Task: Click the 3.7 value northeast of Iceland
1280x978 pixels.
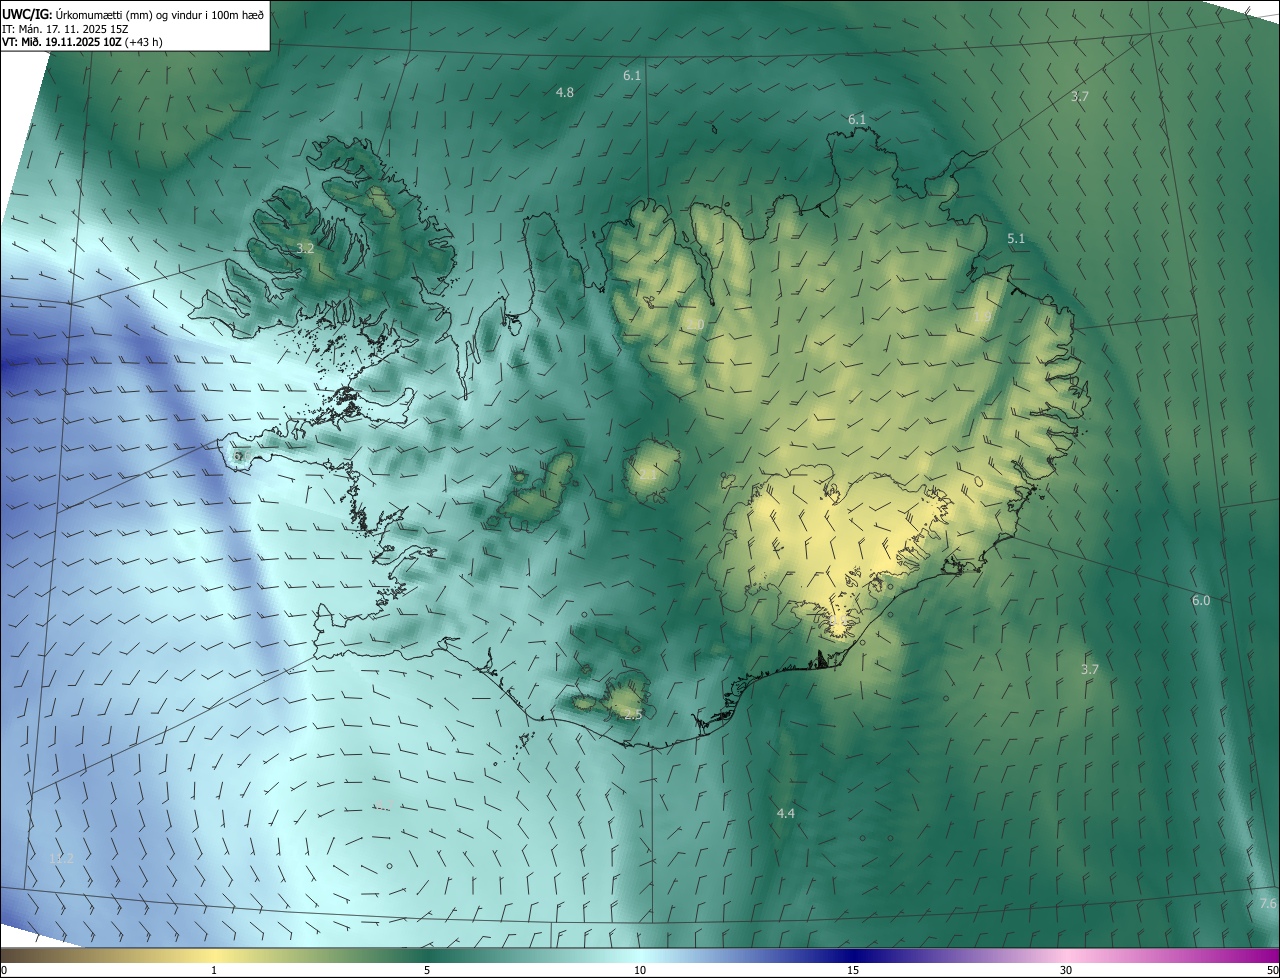Action: coord(1079,96)
